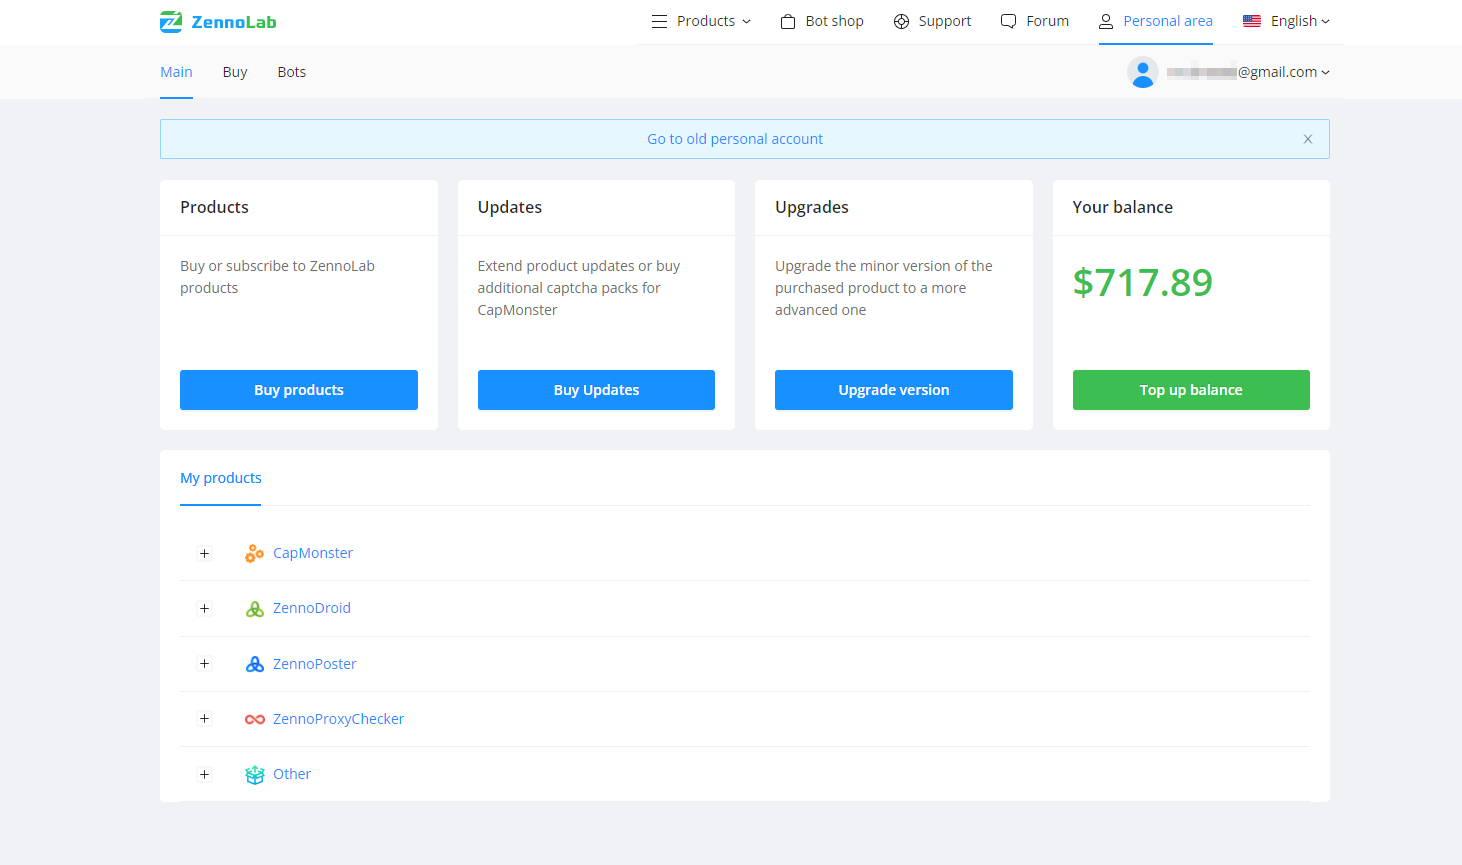Select the My products tab
Image resolution: width=1462 pixels, height=865 pixels.
220,478
